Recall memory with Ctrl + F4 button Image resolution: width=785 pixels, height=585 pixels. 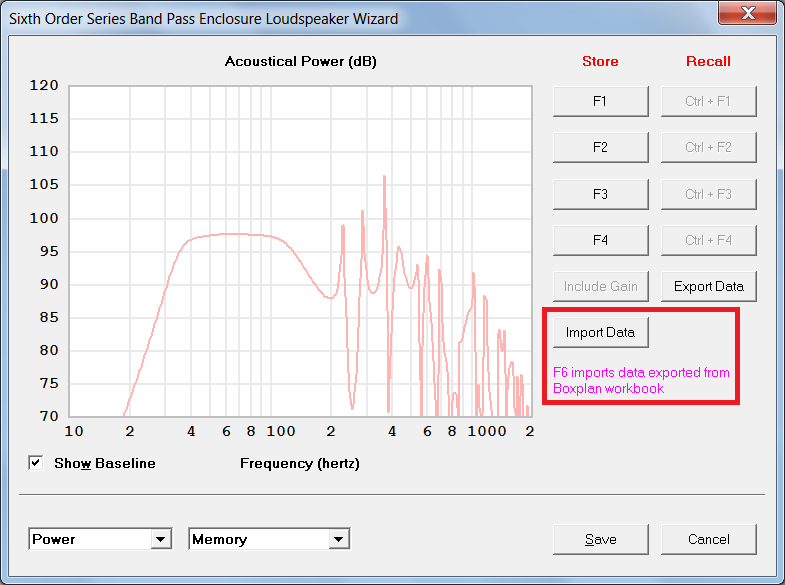[x=708, y=240]
